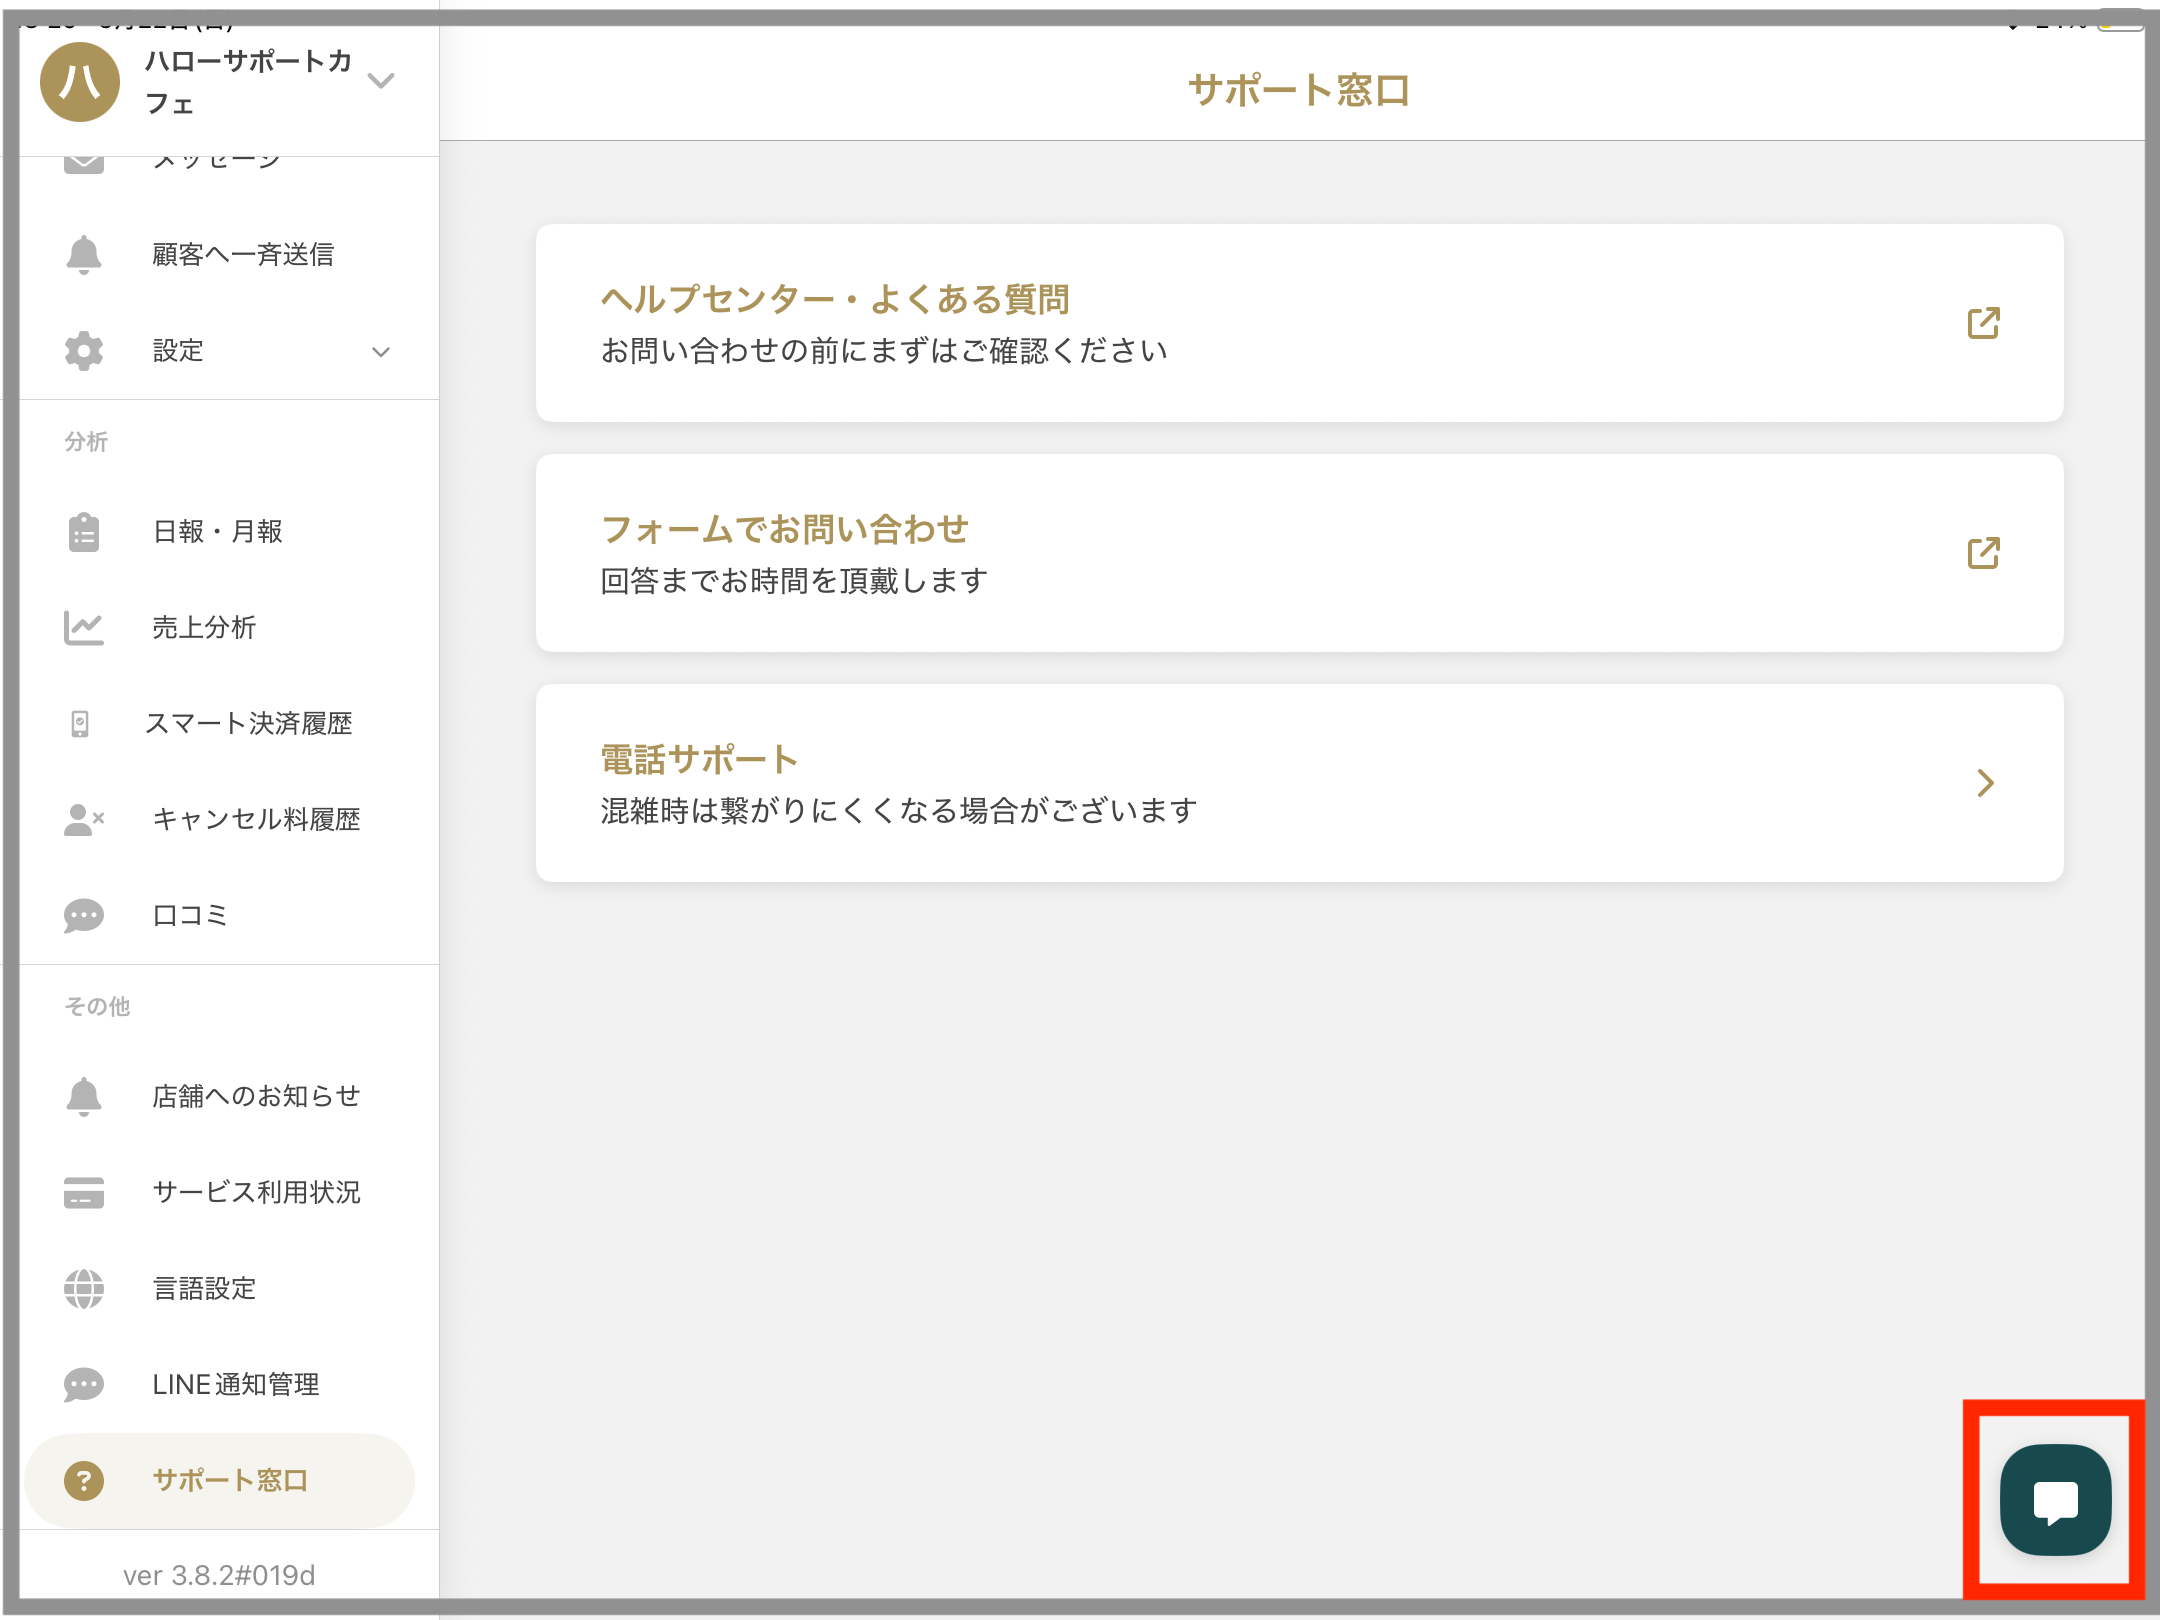
Task: Open スマート決済履歴 menu item
Action: pyautogui.click(x=248, y=724)
